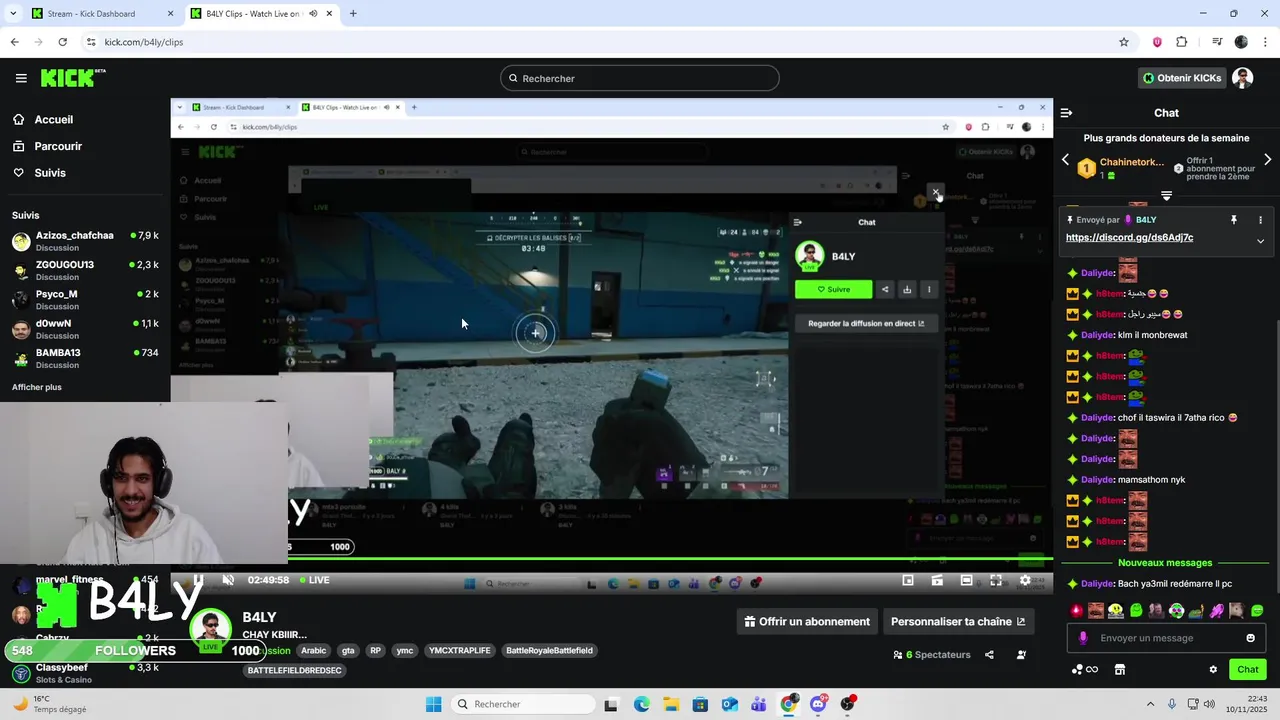Open the discord.gg link in pinned message
Image resolution: width=1280 pixels, height=720 pixels.
pyautogui.click(x=1129, y=238)
